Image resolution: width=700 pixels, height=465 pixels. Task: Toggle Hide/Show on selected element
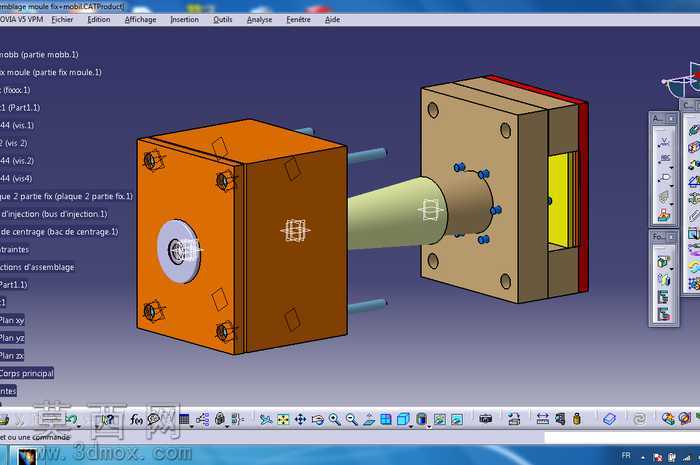coord(440,419)
